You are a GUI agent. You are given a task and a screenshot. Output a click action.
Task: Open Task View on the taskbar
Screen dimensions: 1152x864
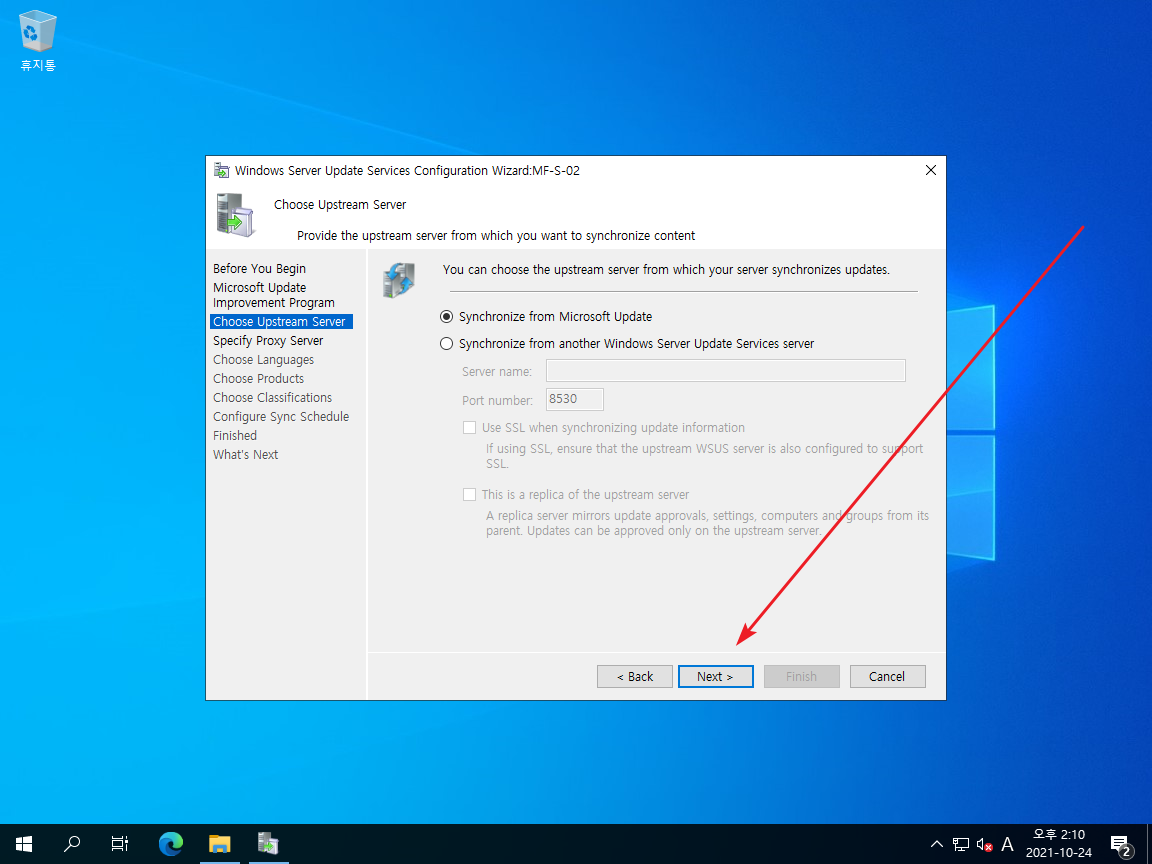coord(120,843)
